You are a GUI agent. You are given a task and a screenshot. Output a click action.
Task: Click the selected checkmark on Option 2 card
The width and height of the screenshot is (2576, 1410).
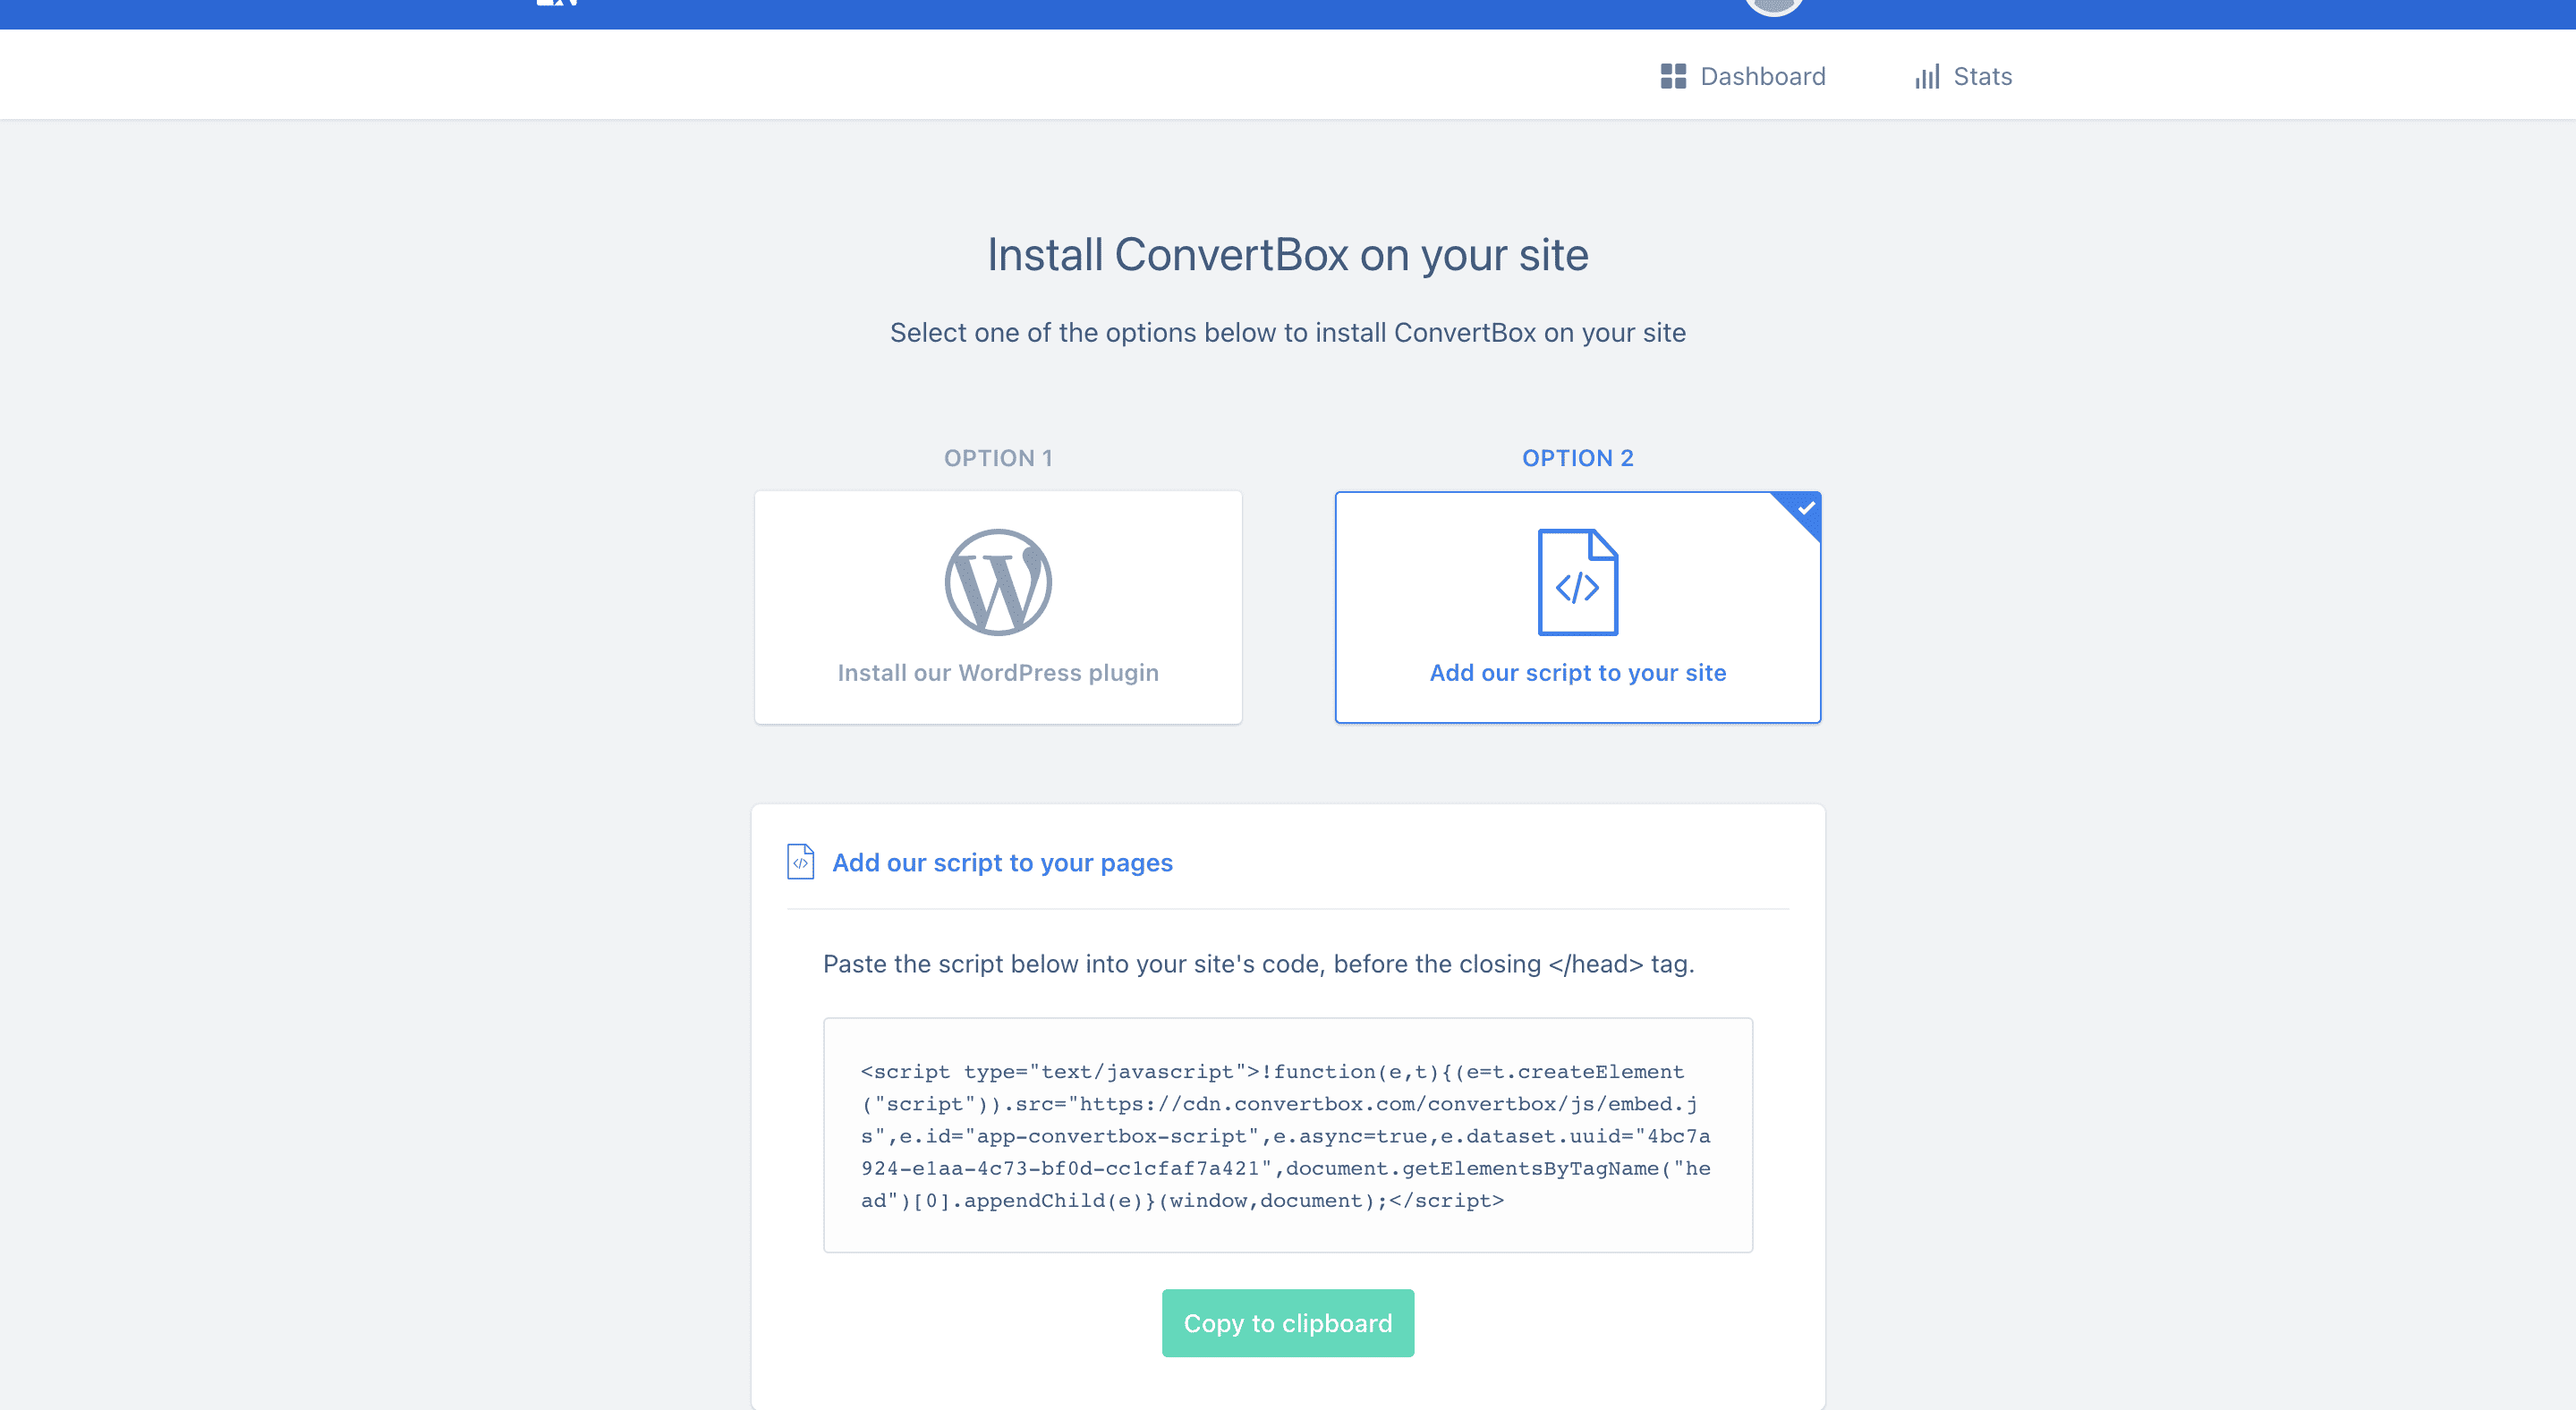coord(1805,509)
